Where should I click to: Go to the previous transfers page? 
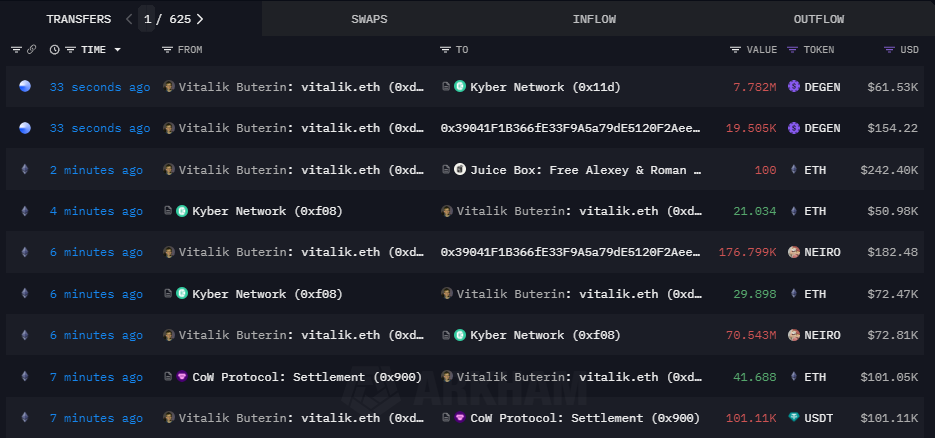click(129, 19)
